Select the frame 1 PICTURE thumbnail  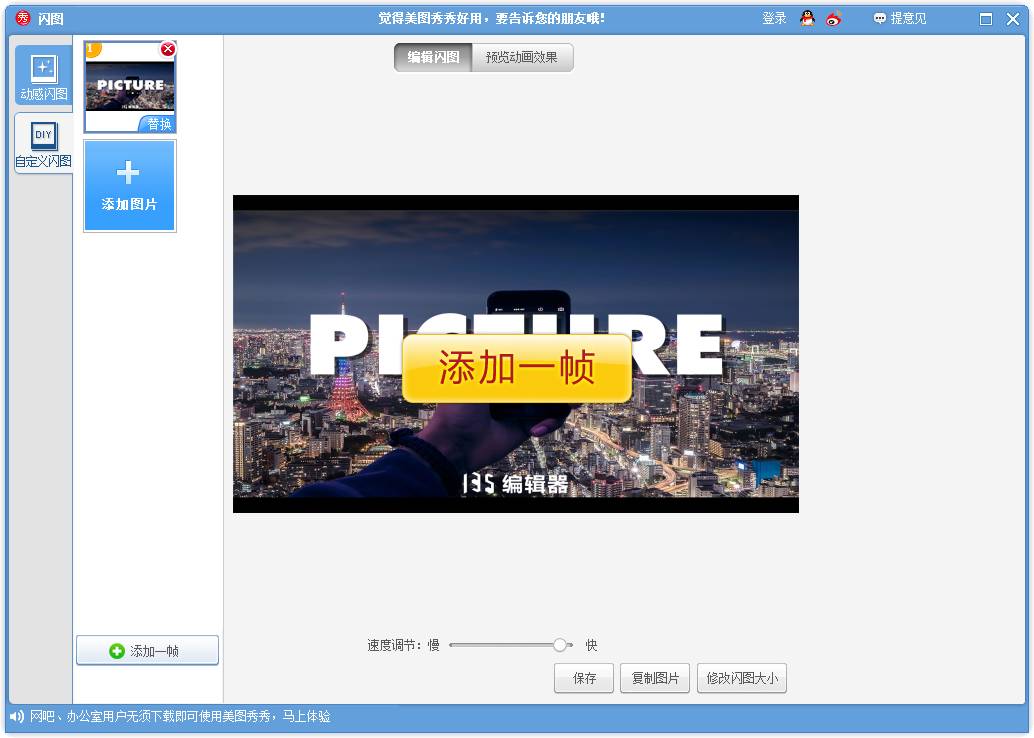(x=129, y=85)
